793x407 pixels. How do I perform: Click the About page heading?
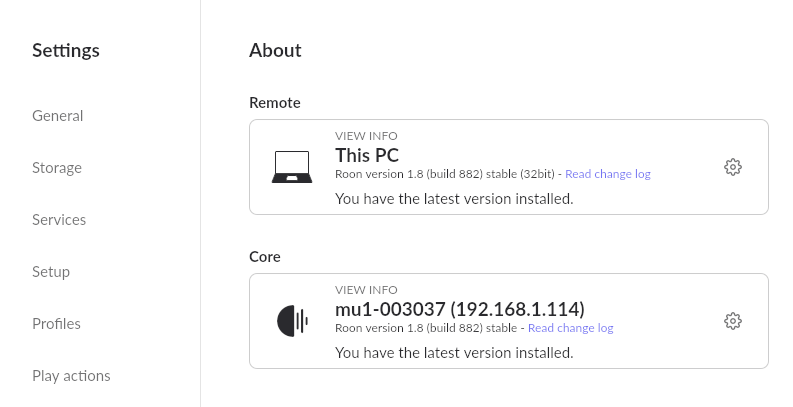coord(275,51)
